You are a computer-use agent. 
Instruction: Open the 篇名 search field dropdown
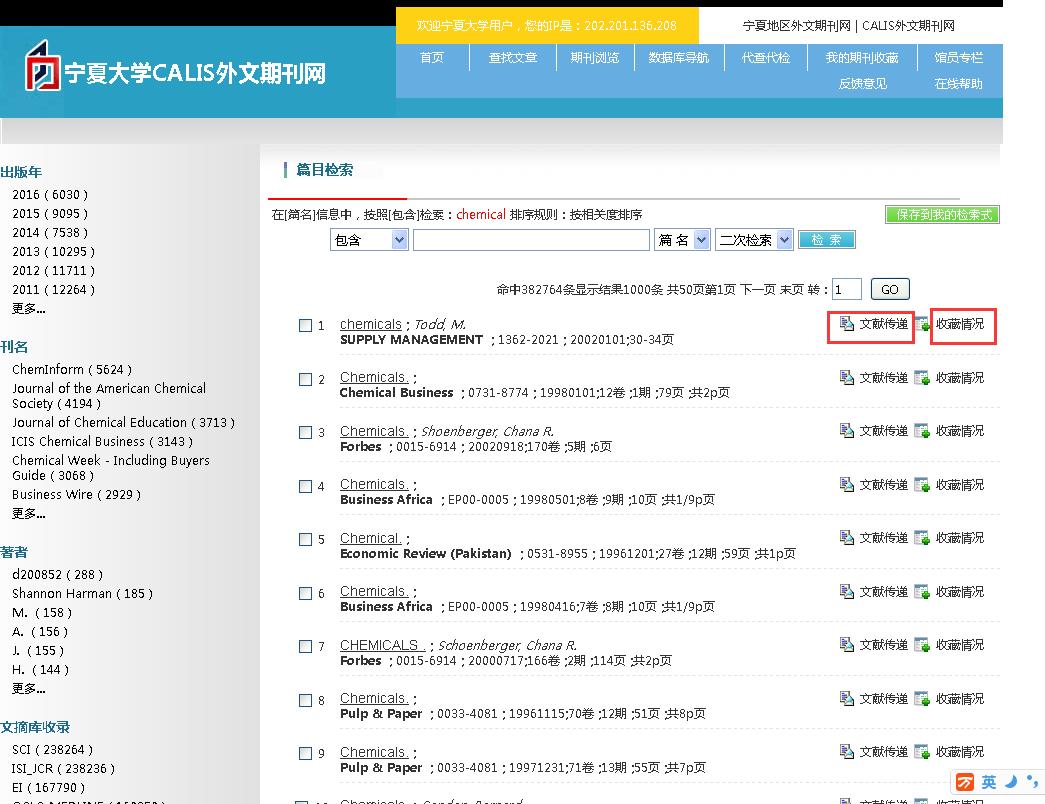682,240
